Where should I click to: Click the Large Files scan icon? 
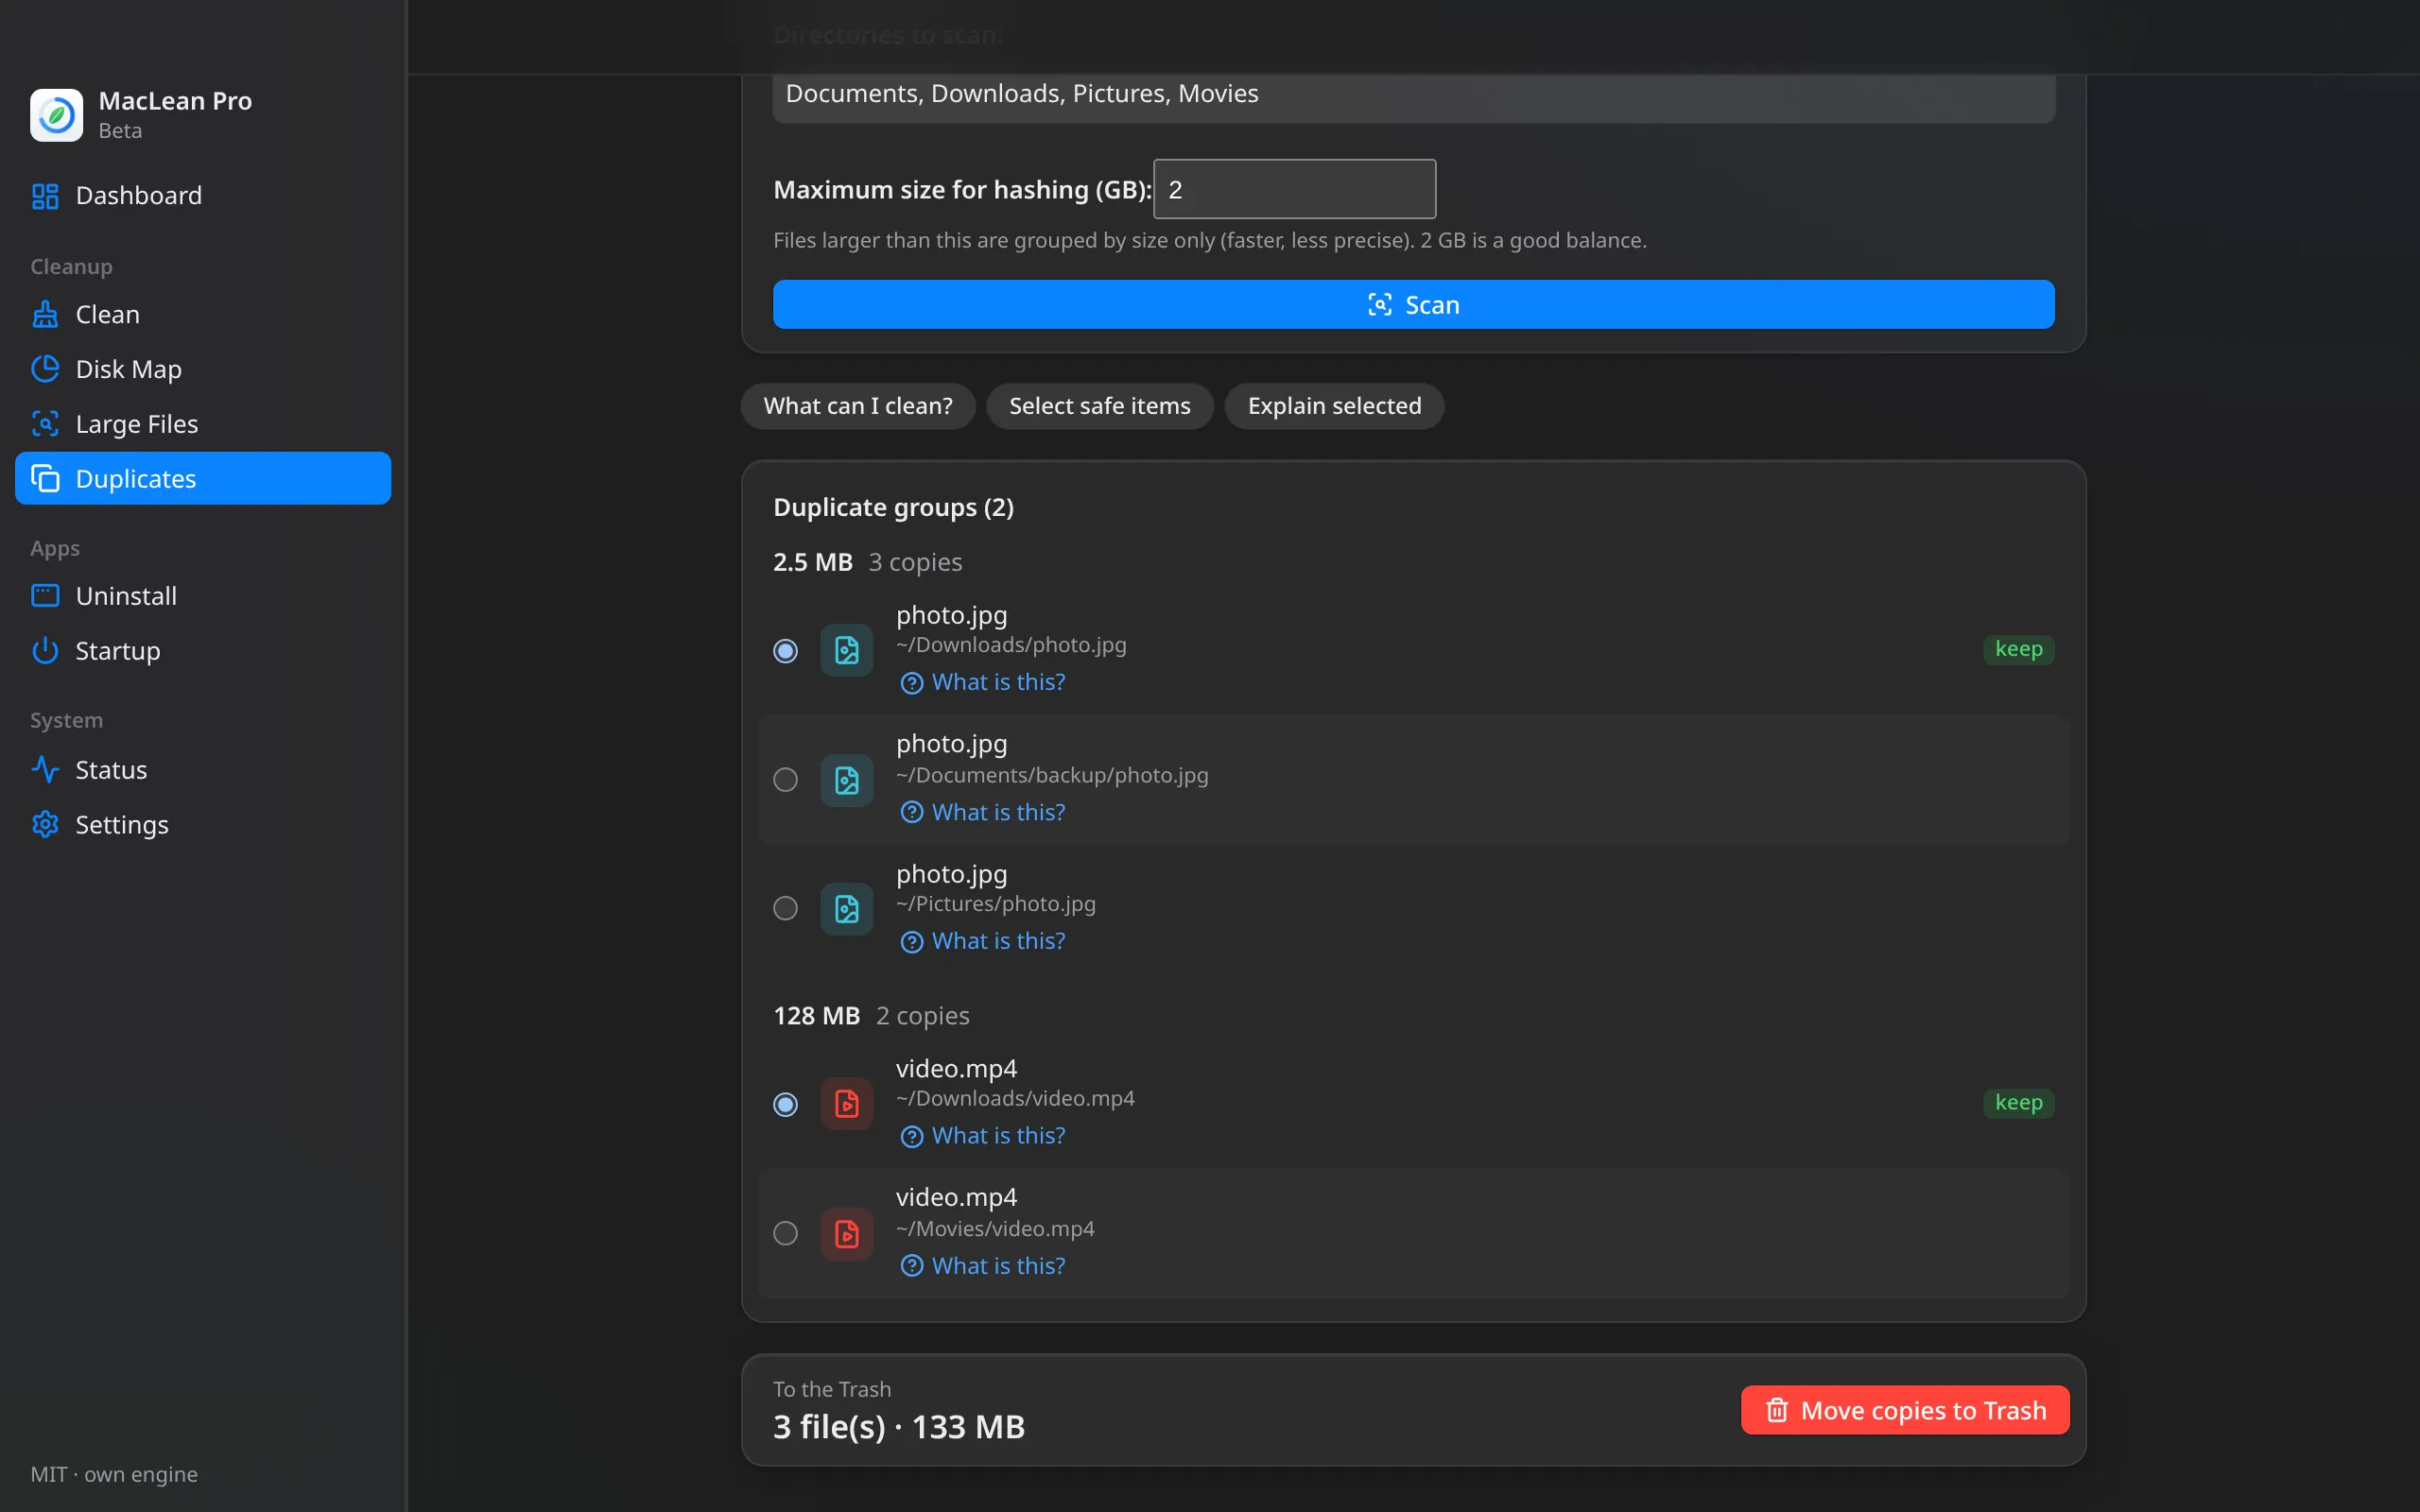pyautogui.click(x=45, y=424)
